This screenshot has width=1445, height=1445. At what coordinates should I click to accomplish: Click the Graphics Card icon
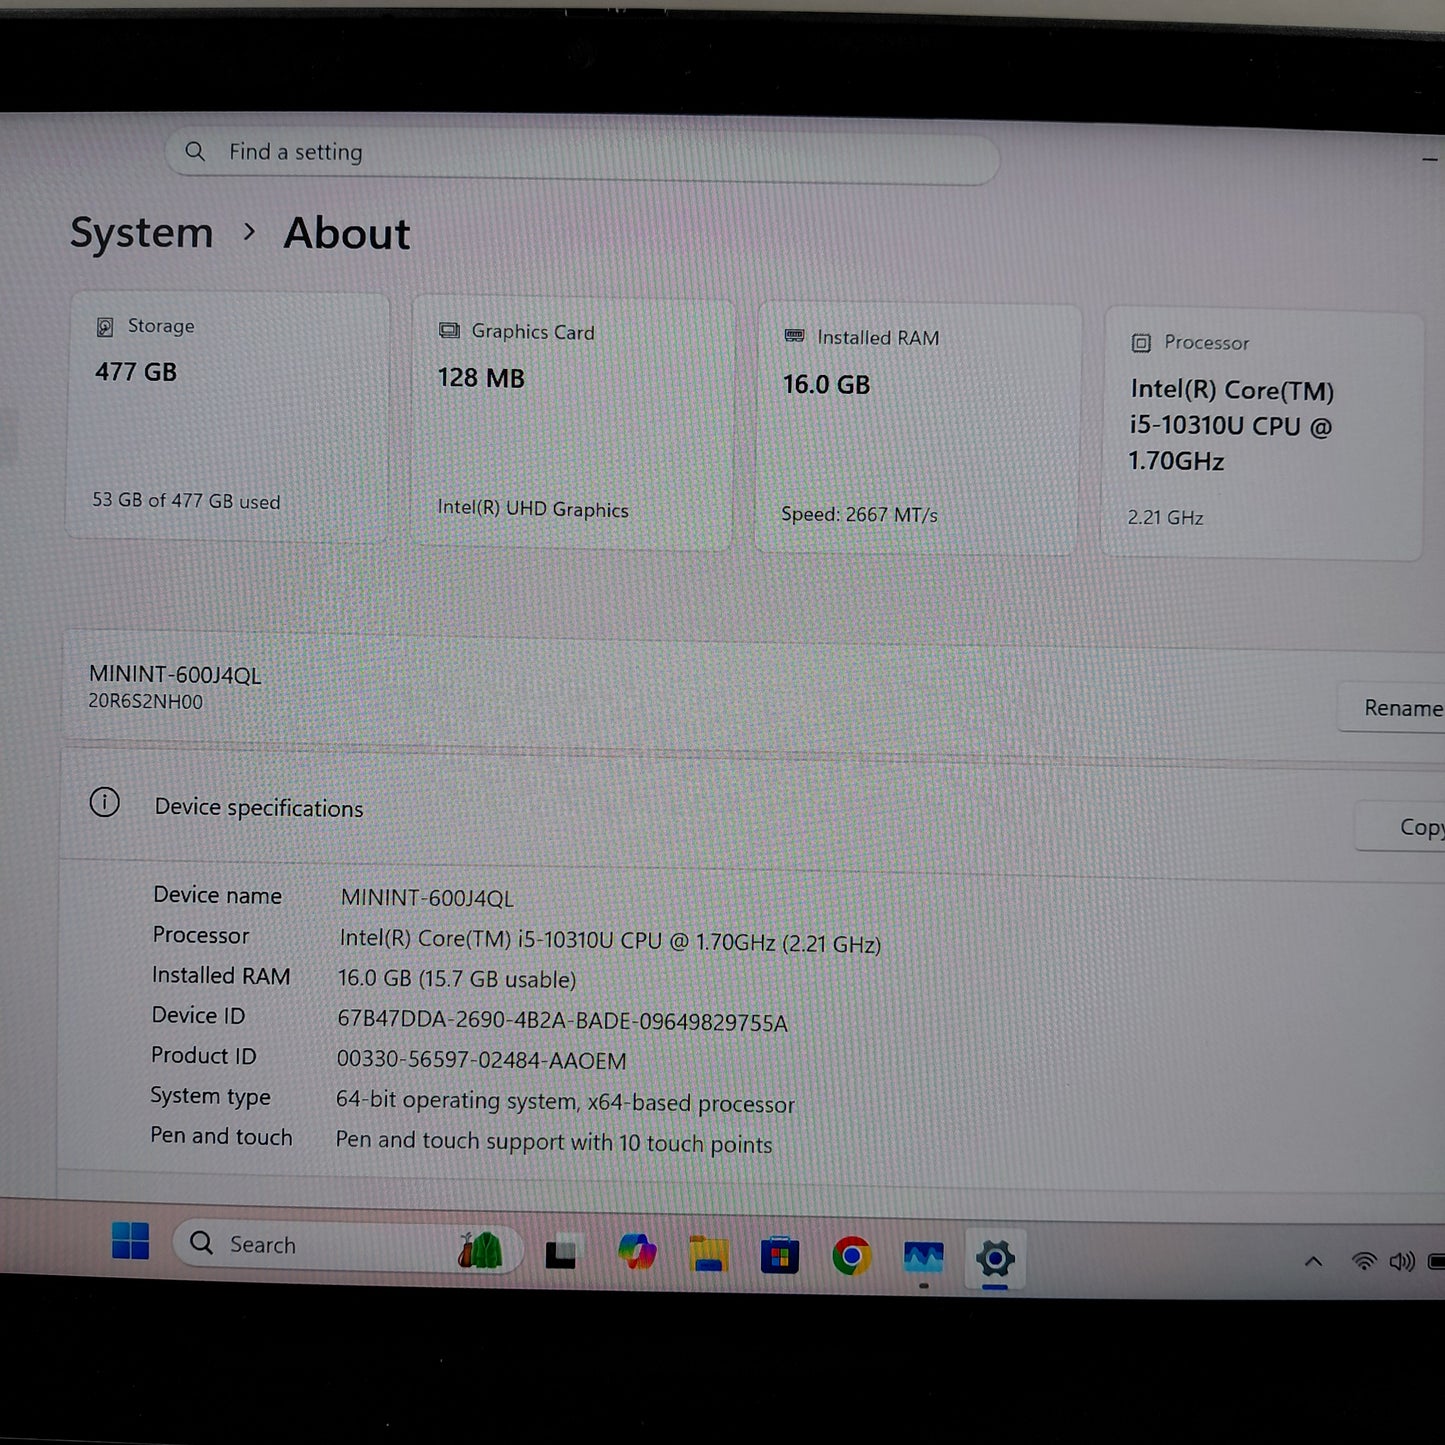pos(448,331)
